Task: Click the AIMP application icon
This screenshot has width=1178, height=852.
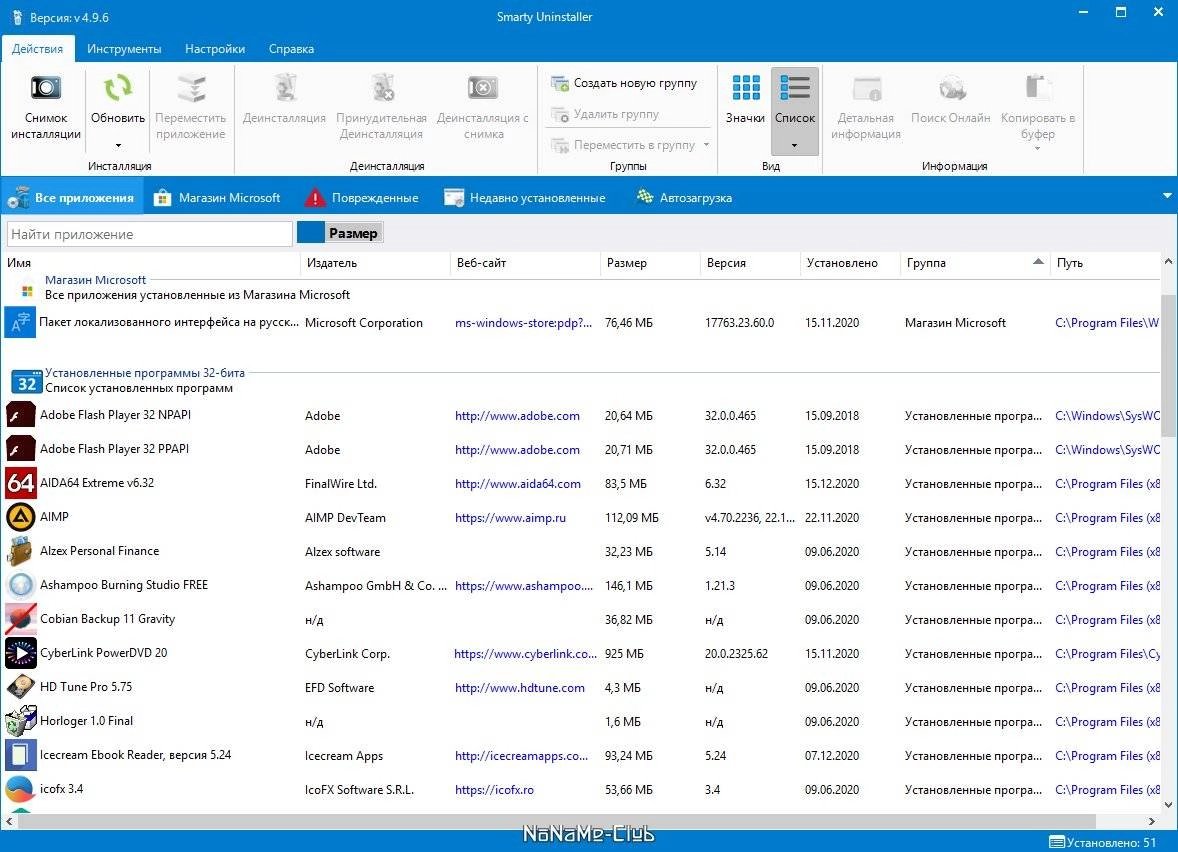Action: 20,517
